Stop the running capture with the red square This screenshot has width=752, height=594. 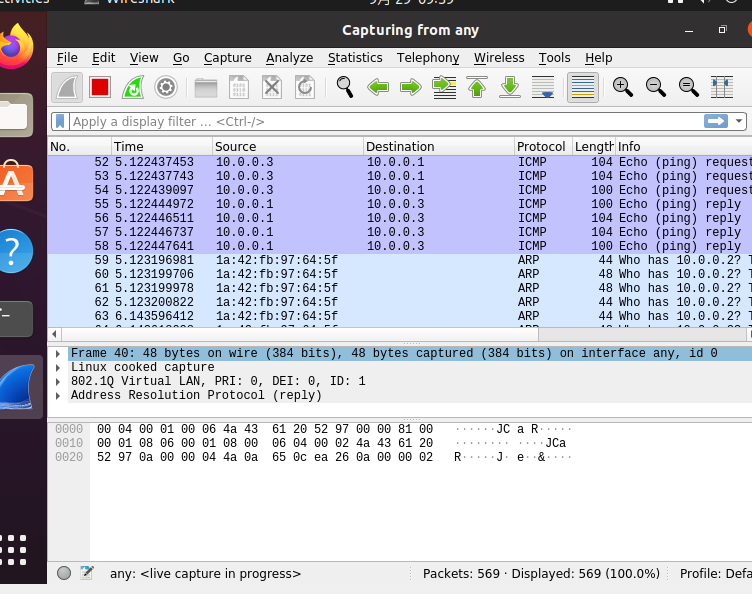(100, 87)
